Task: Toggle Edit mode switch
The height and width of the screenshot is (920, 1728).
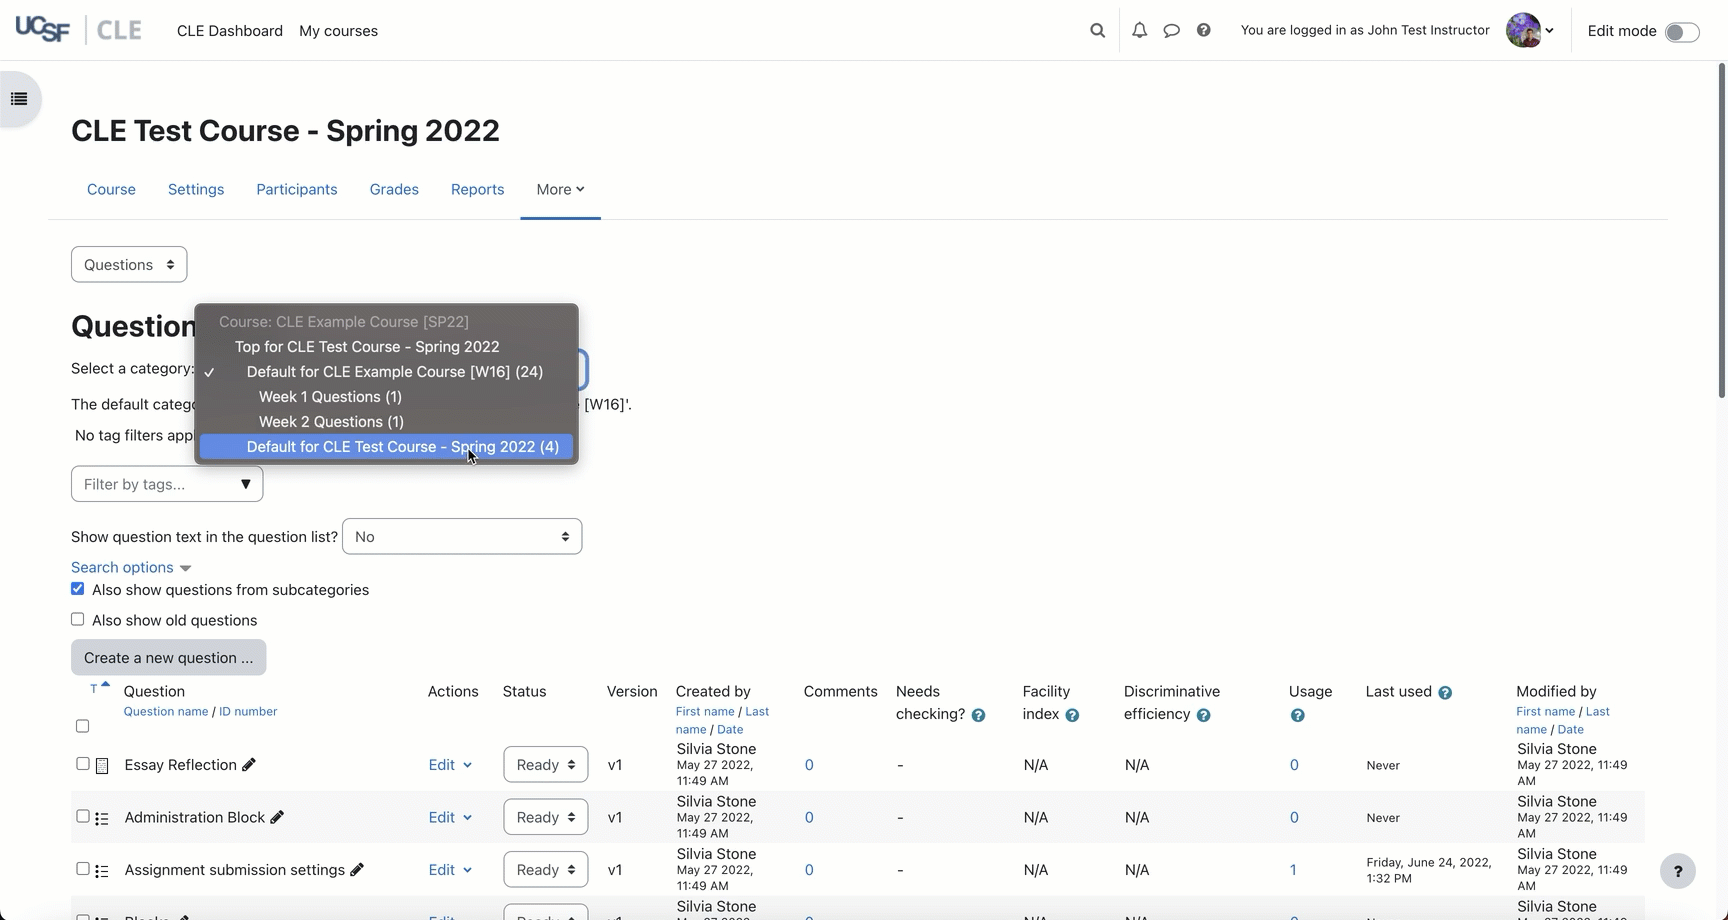Action: click(x=1682, y=31)
